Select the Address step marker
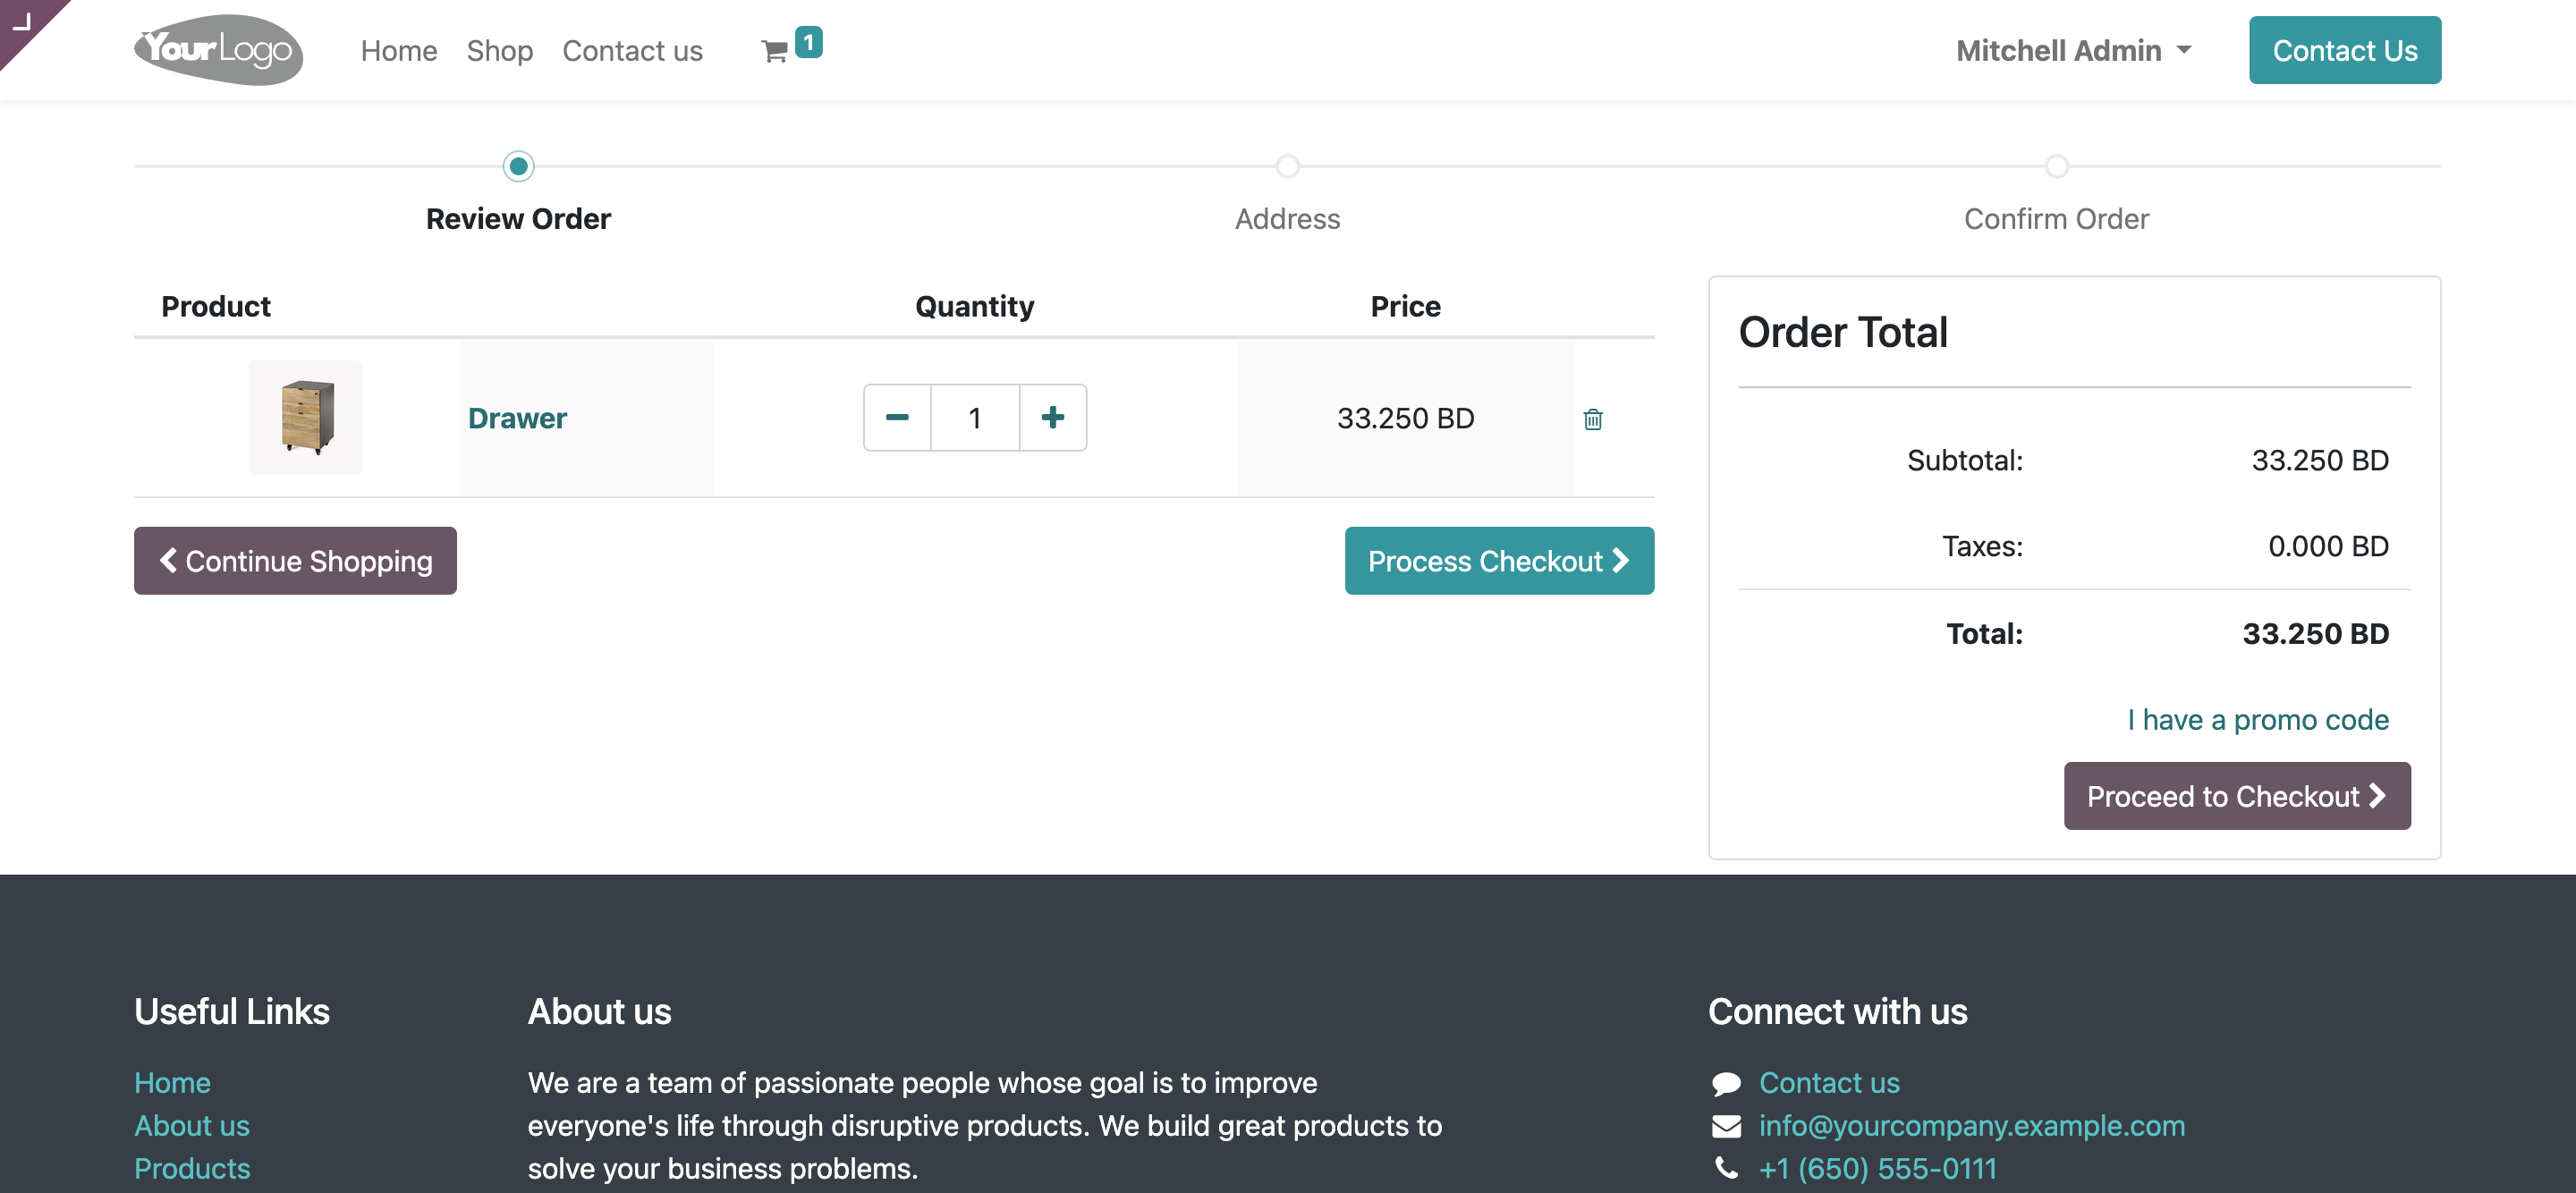The image size is (2576, 1193). (1288, 166)
